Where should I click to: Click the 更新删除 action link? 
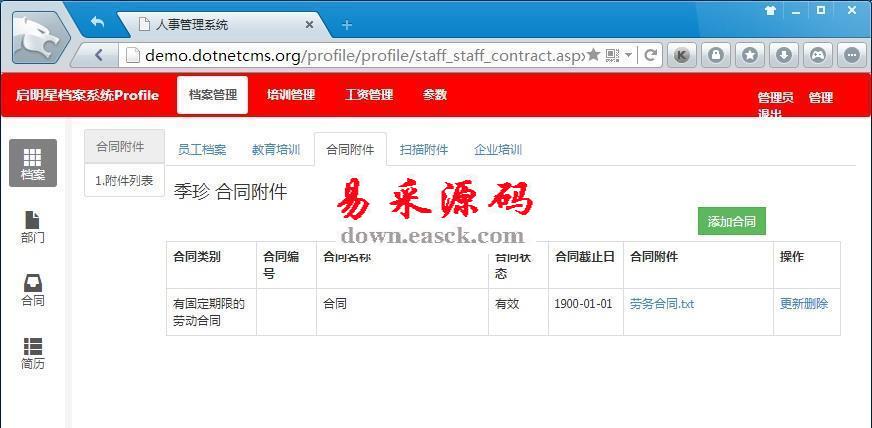point(804,304)
